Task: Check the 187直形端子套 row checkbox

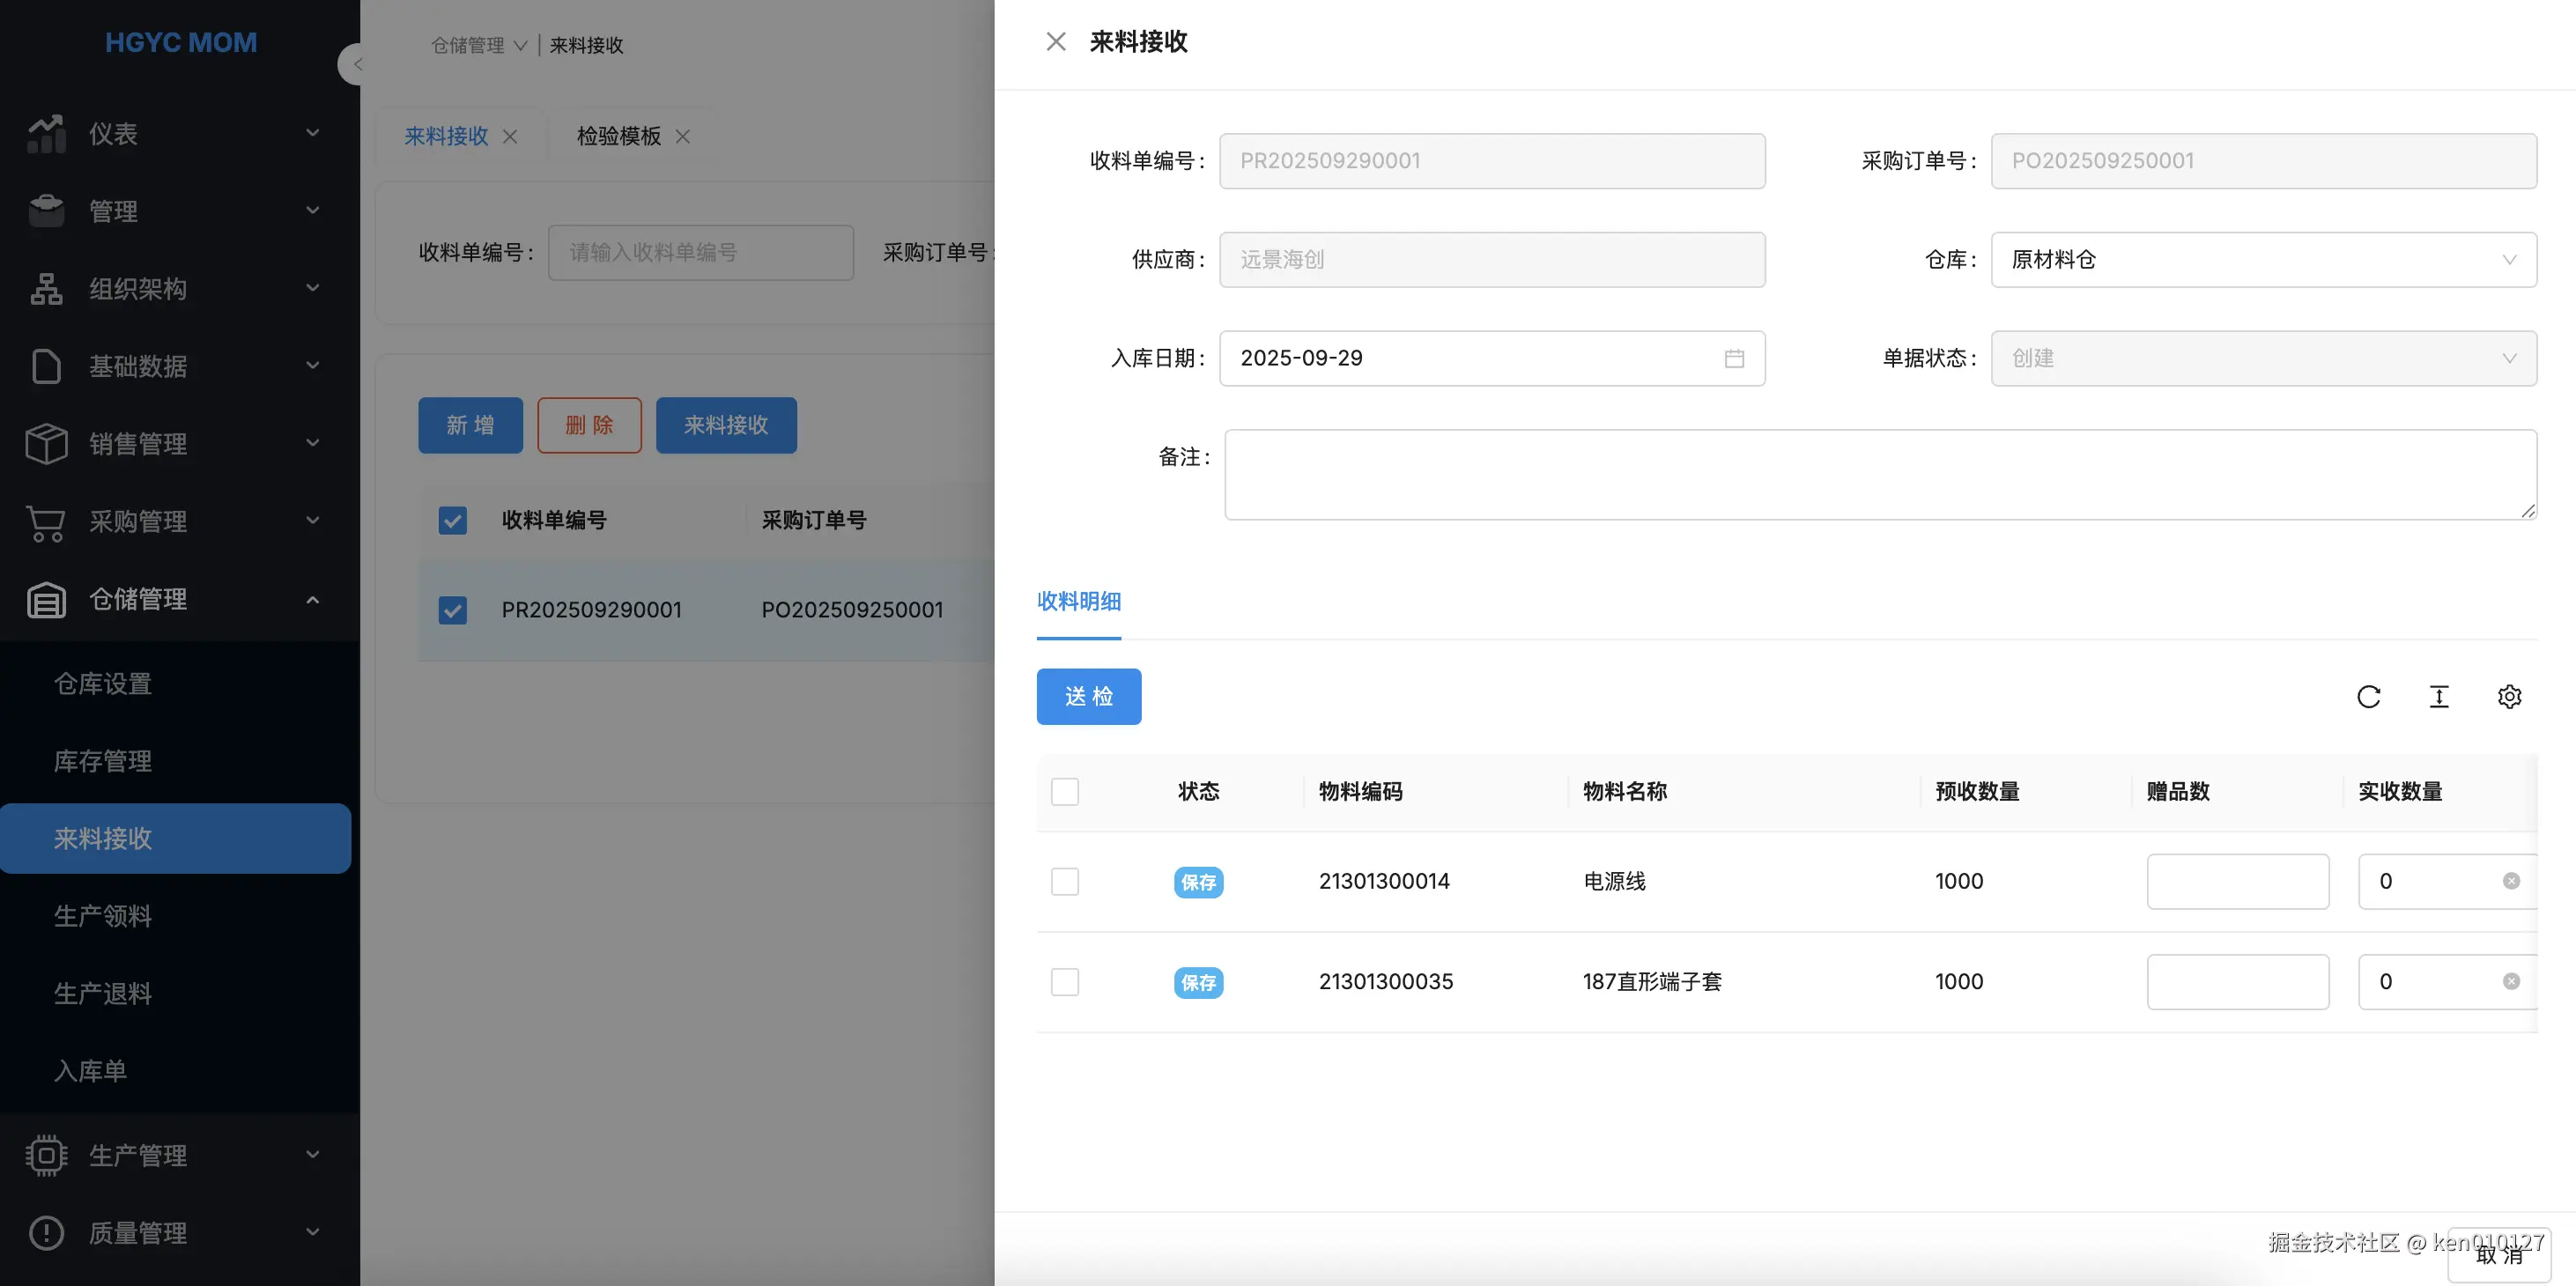Action: [x=1065, y=981]
